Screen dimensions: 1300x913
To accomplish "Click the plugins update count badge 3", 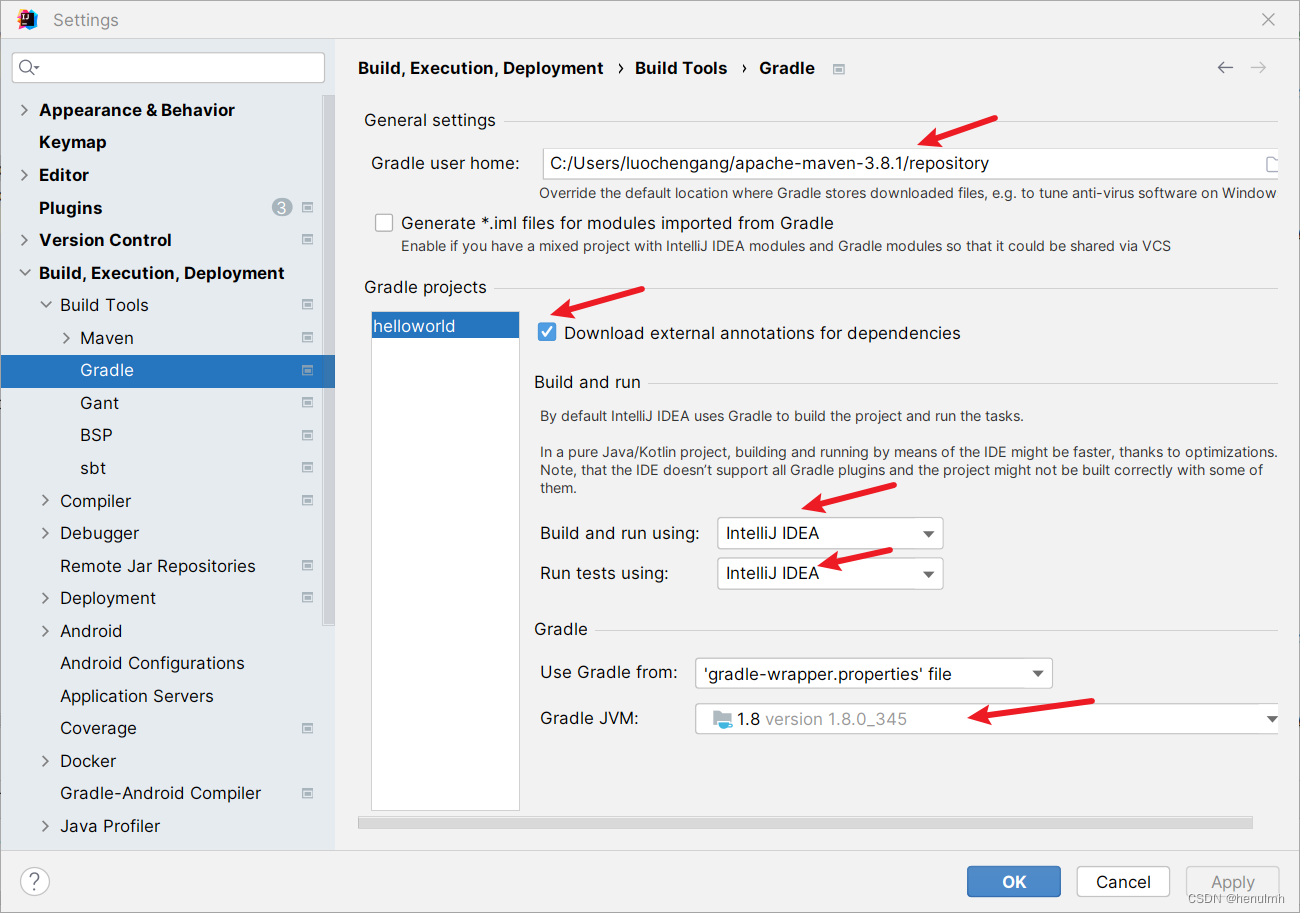I will [282, 208].
